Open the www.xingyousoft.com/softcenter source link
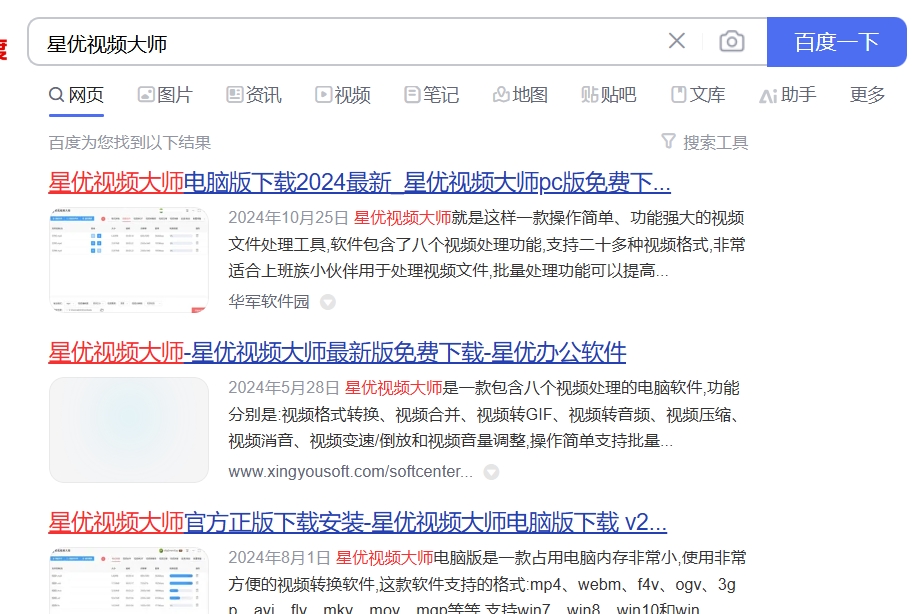Viewport: 914px width, 614px height. pyautogui.click(x=350, y=471)
